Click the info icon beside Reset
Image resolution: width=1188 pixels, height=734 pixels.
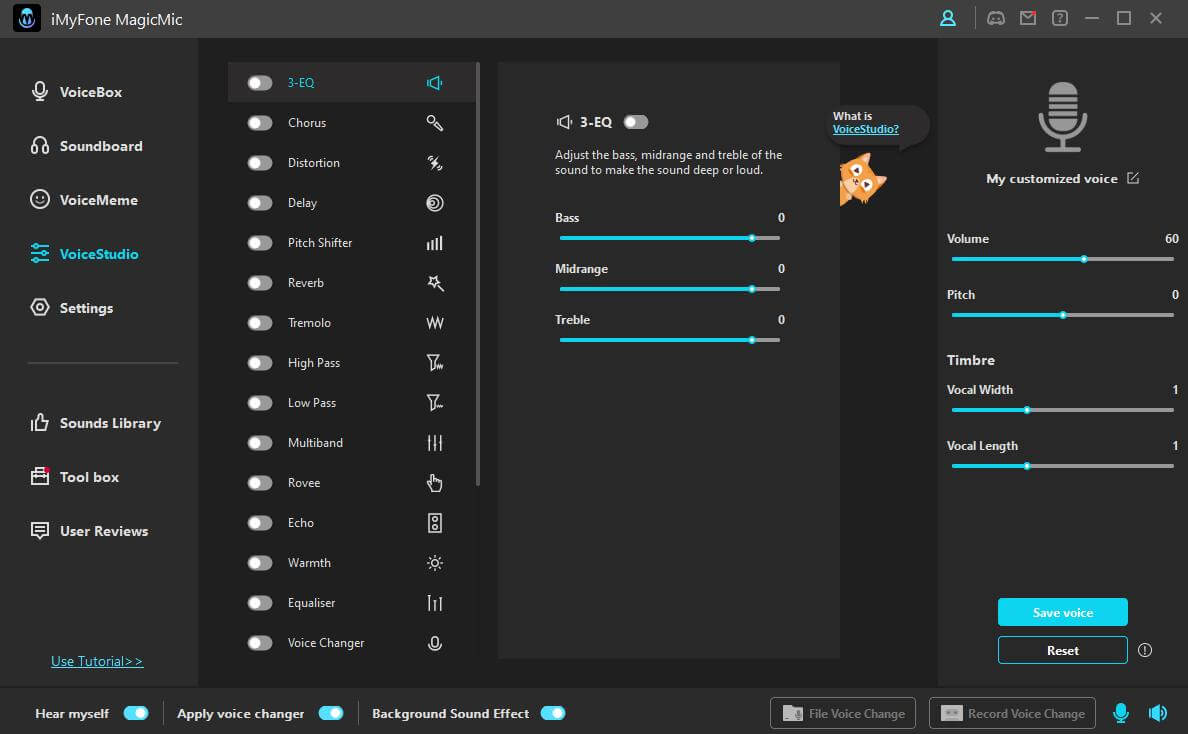coord(1145,650)
